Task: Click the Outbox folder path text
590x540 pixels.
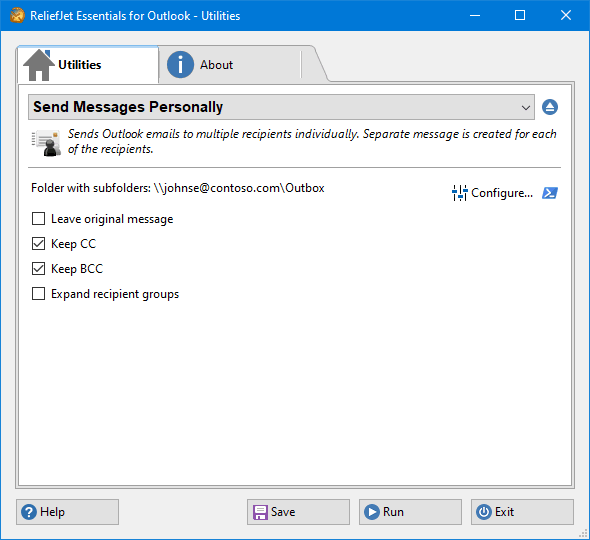Action: pos(239,188)
